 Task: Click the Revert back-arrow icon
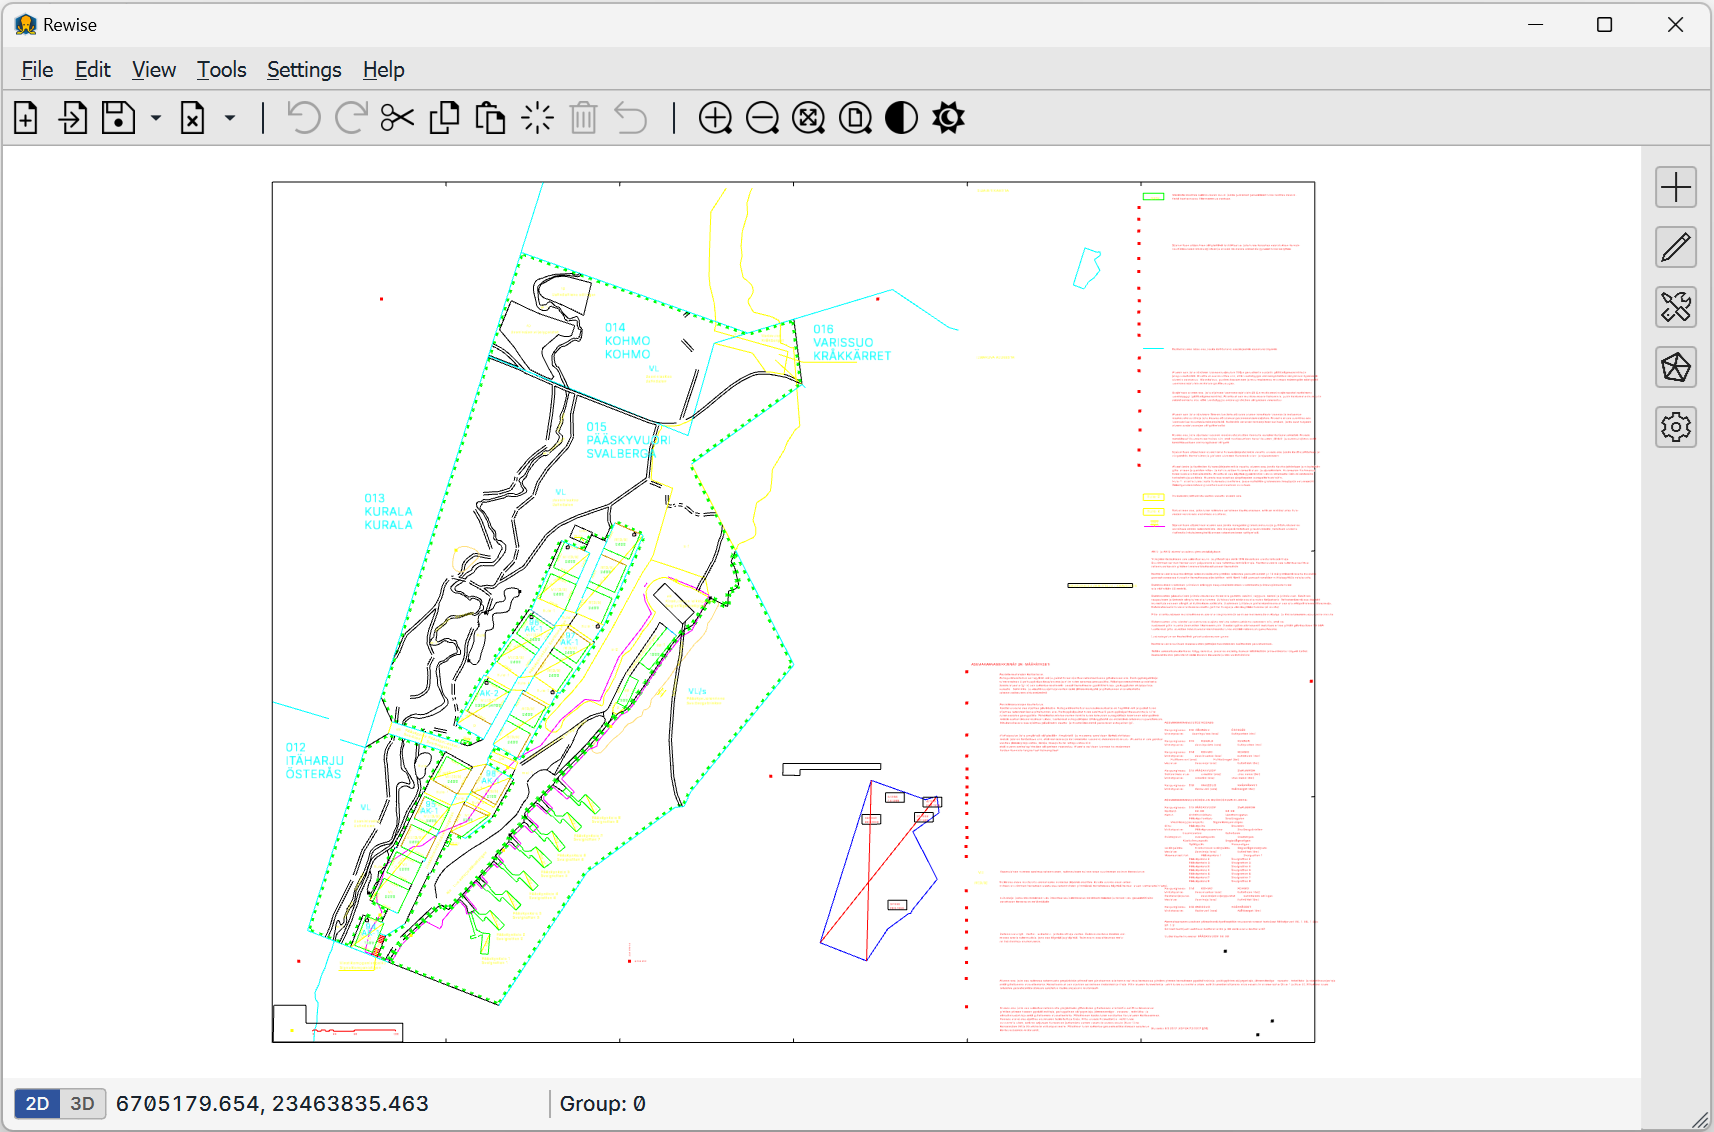tap(631, 118)
